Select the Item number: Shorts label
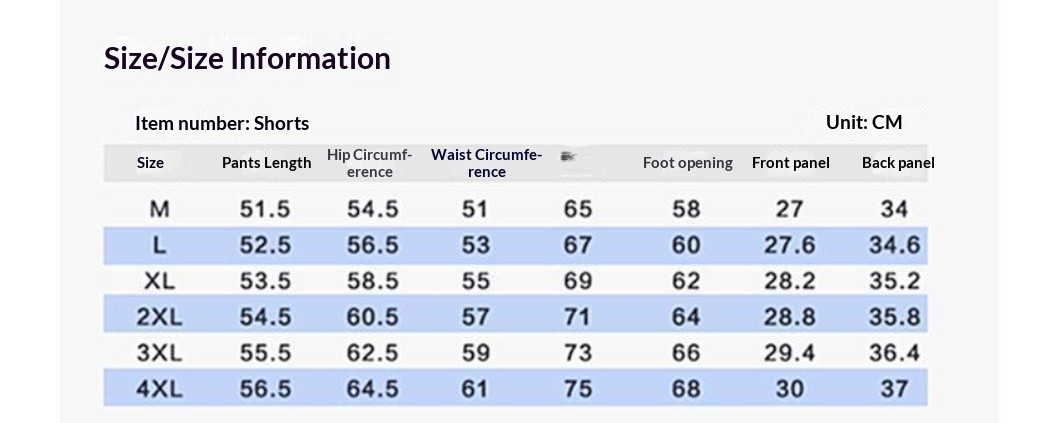Viewport: 1051px width, 423px height. pyautogui.click(x=222, y=123)
